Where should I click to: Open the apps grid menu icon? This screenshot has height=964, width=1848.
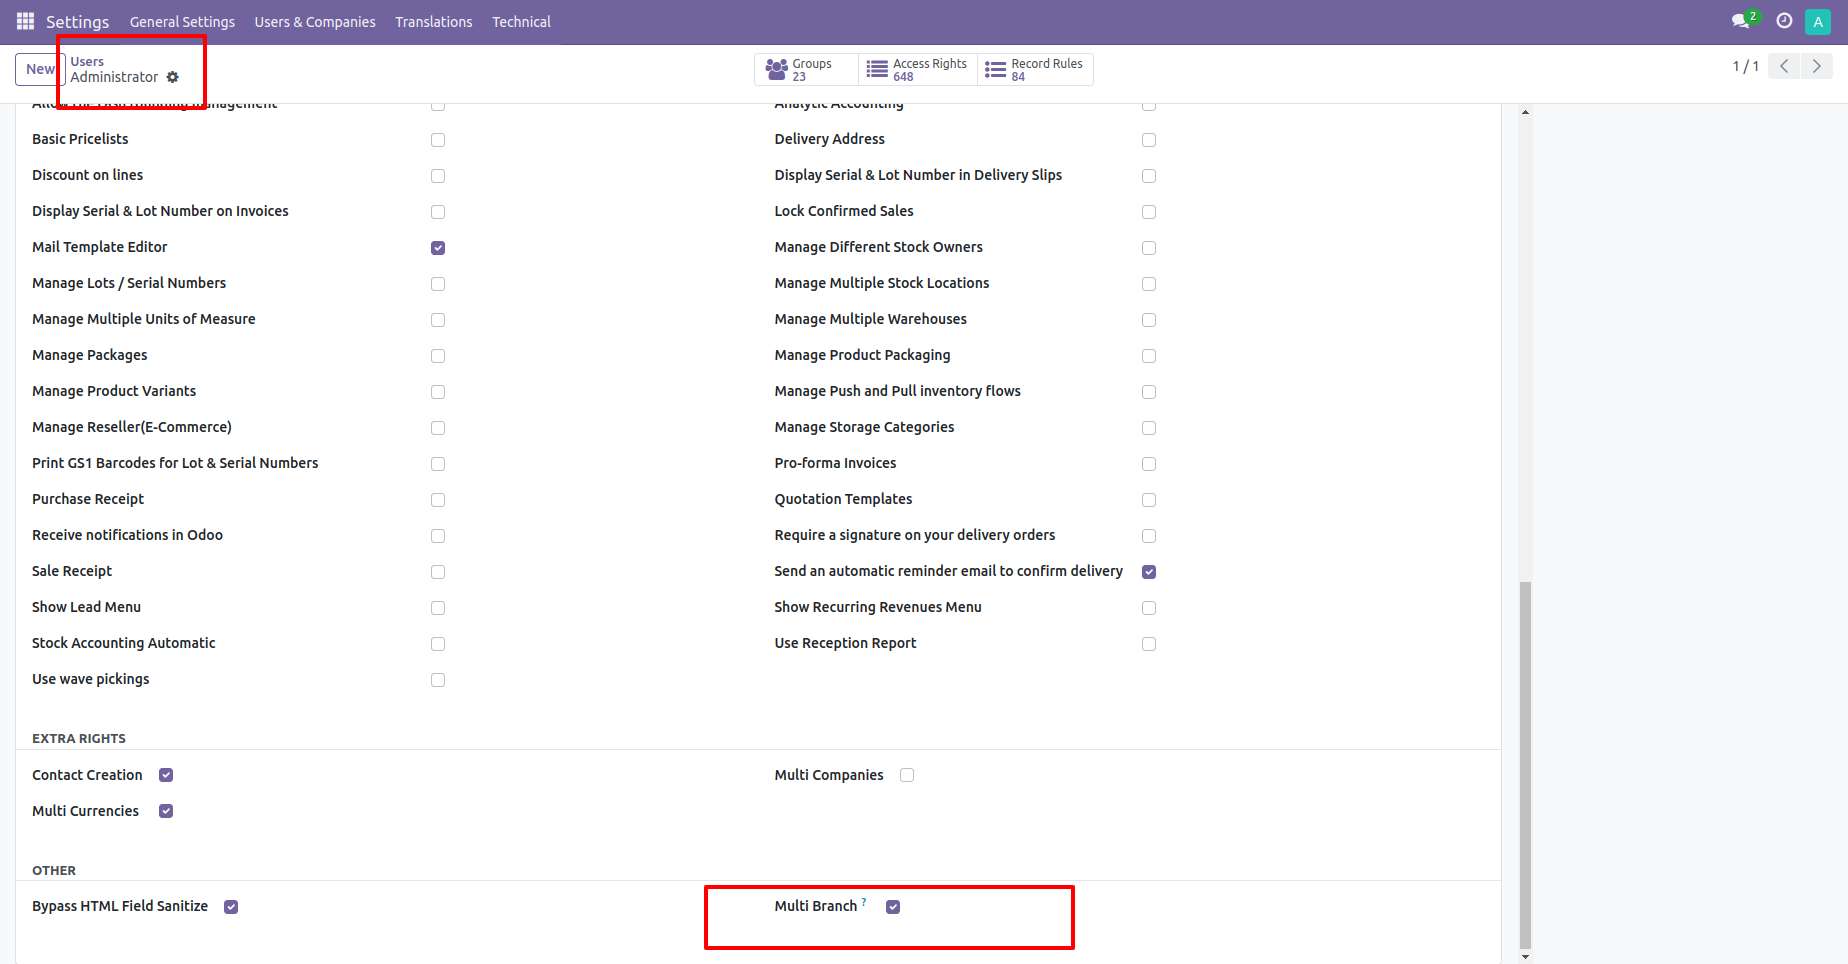(24, 21)
